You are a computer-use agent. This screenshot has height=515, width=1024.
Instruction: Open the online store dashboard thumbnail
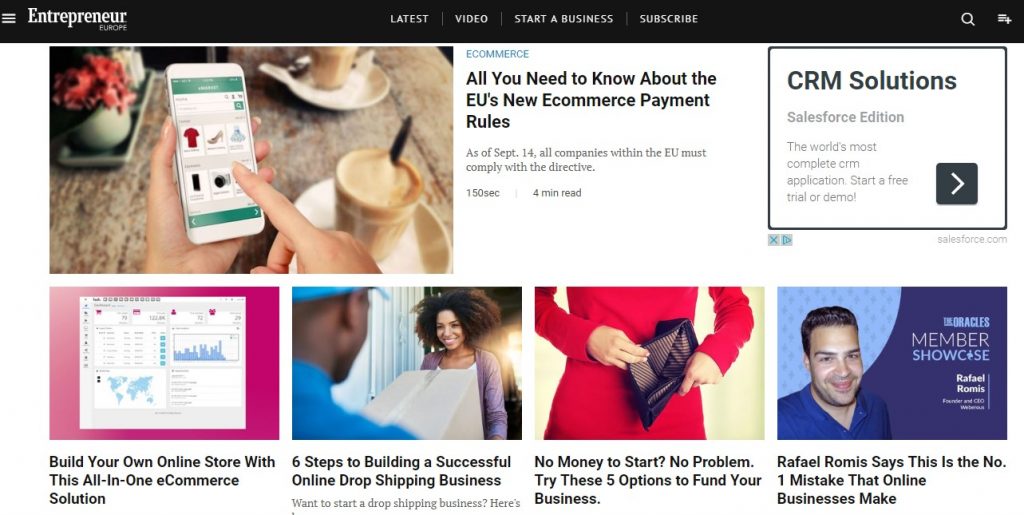pos(164,363)
